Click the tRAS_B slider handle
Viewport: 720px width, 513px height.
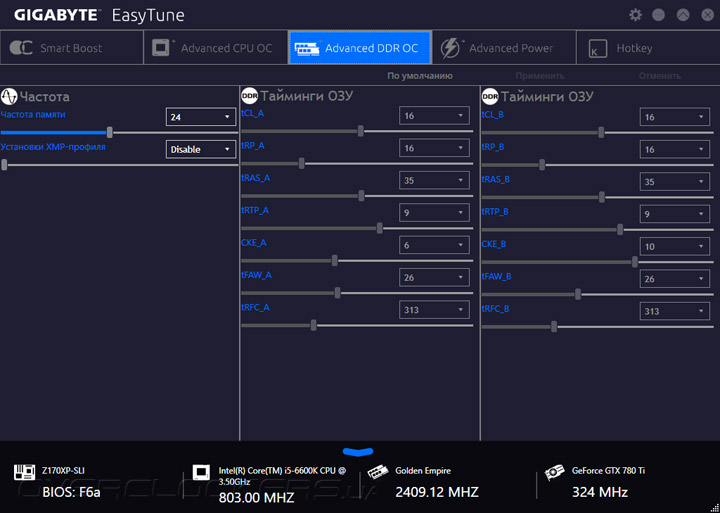tap(602, 197)
